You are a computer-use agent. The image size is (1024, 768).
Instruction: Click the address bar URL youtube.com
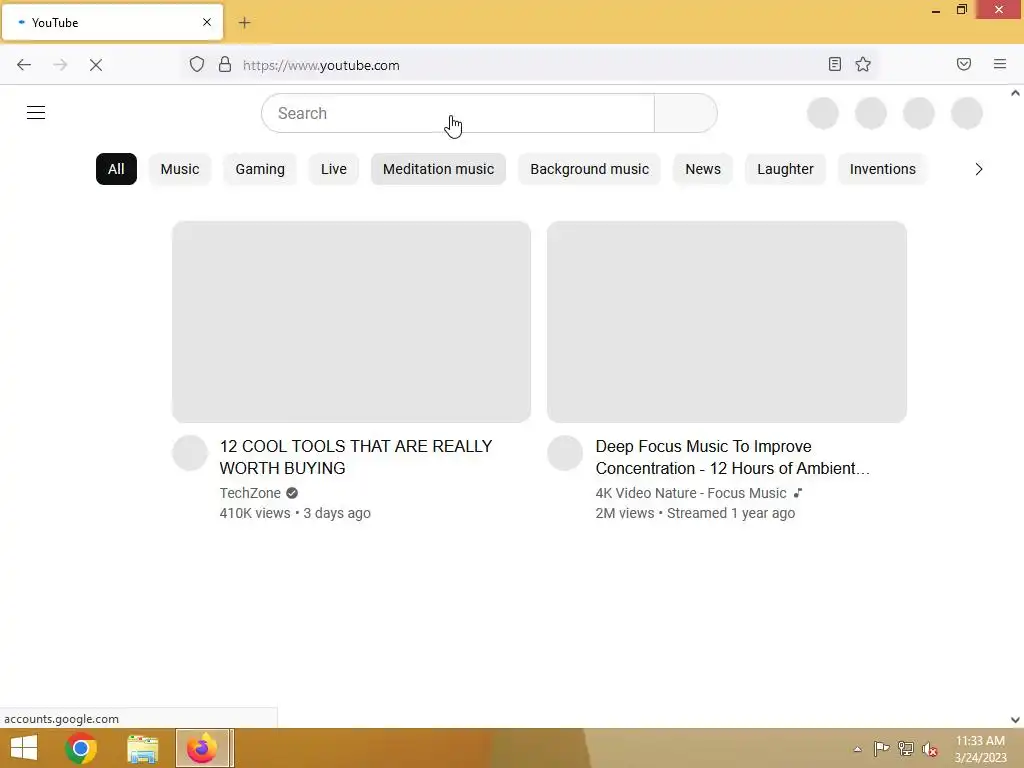(321, 65)
